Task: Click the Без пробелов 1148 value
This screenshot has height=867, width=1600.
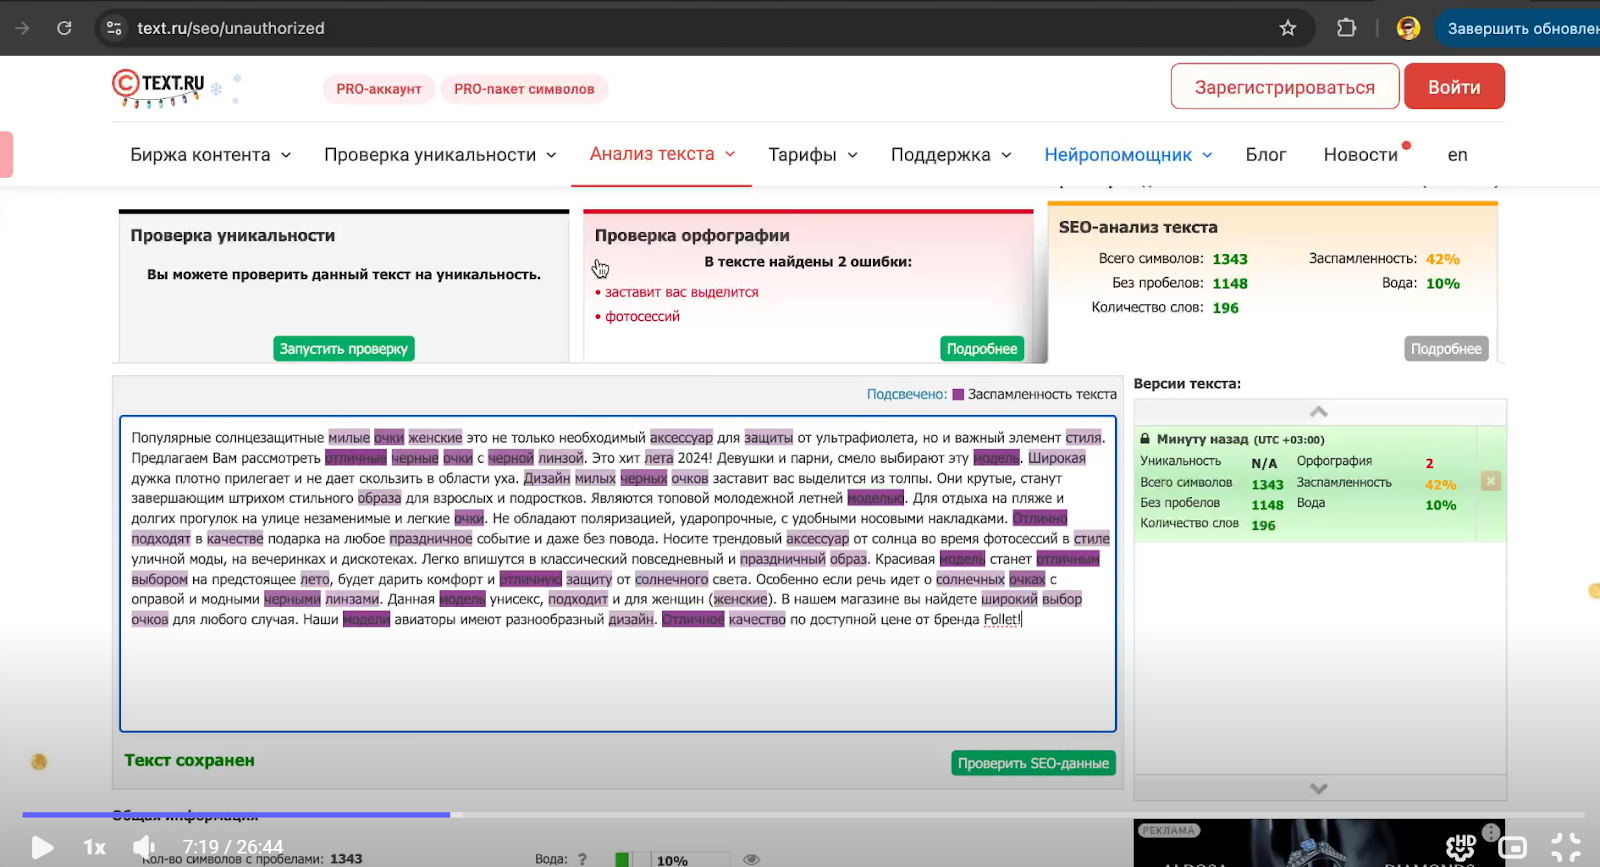Action: (1230, 283)
